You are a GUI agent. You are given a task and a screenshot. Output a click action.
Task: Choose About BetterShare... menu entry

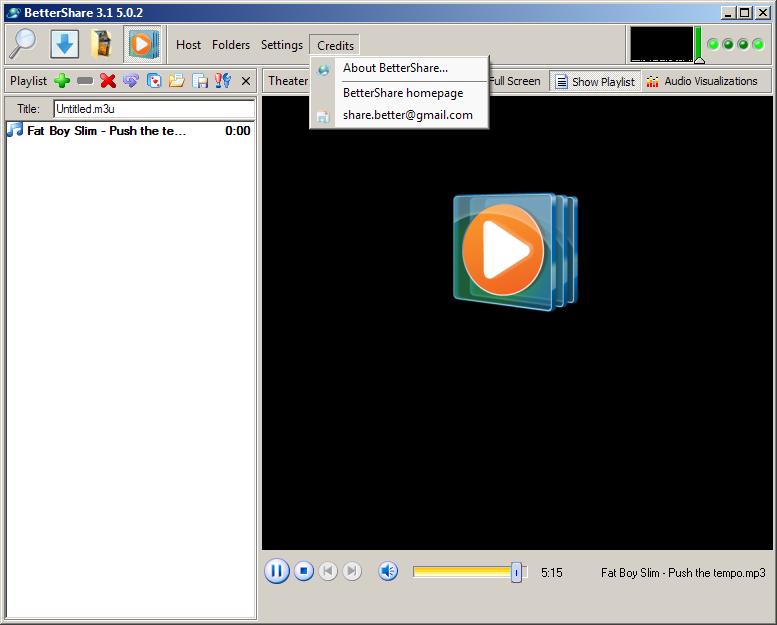pyautogui.click(x=399, y=68)
